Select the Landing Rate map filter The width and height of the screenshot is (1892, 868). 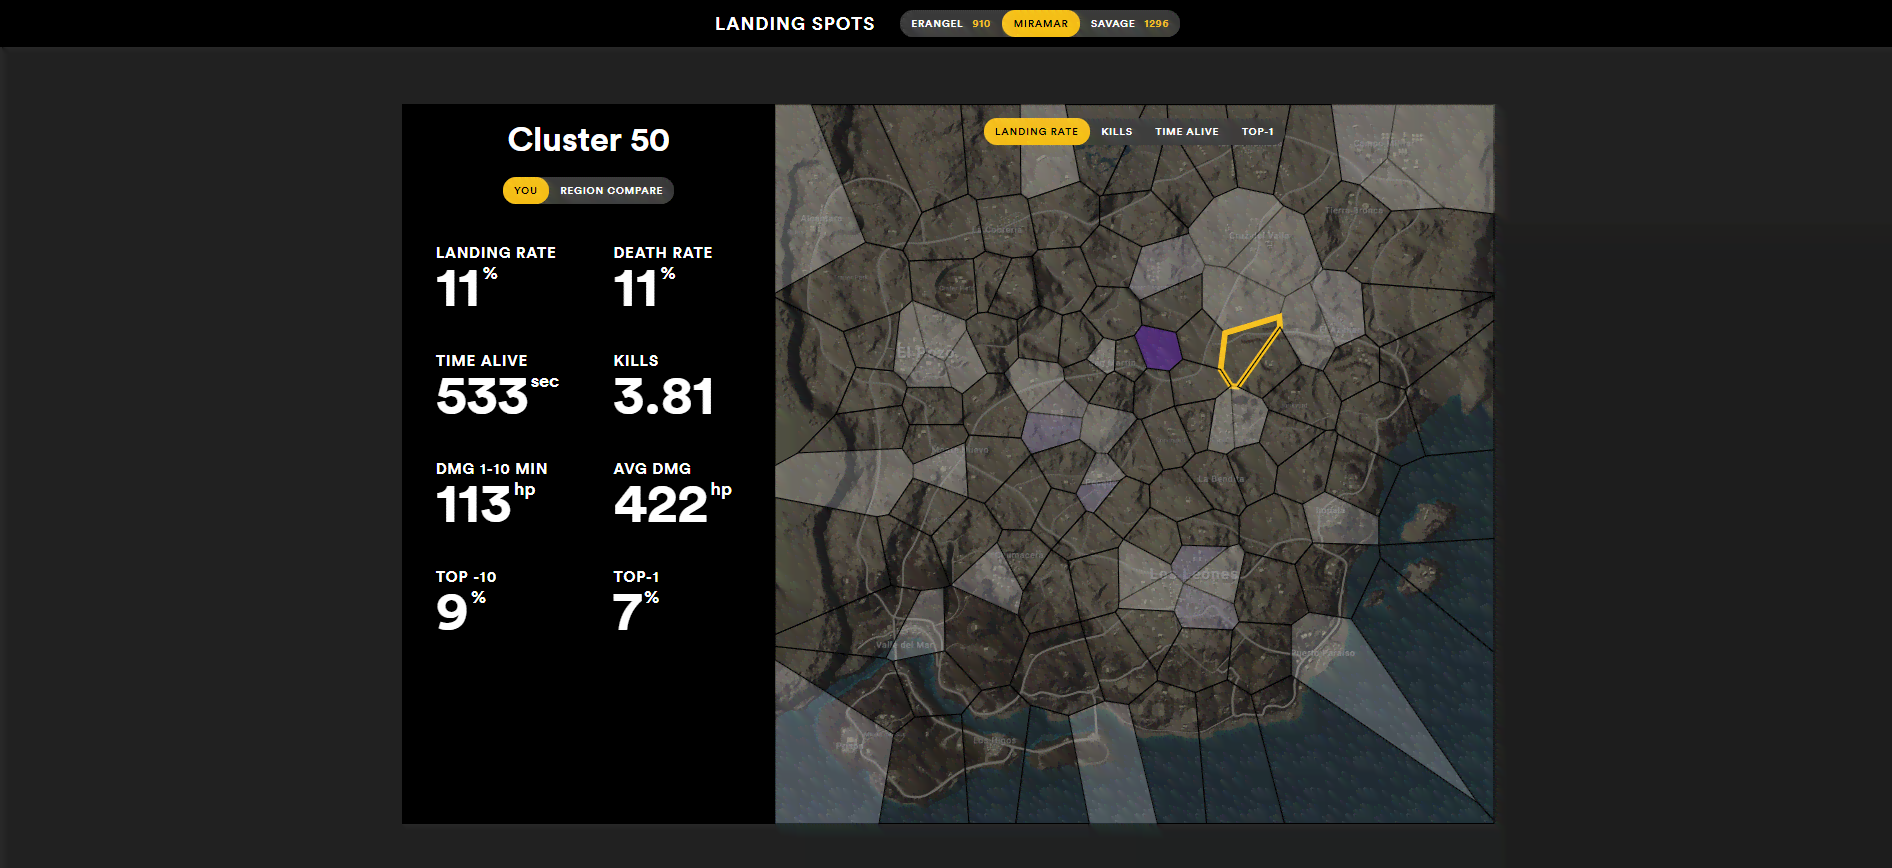point(1036,132)
